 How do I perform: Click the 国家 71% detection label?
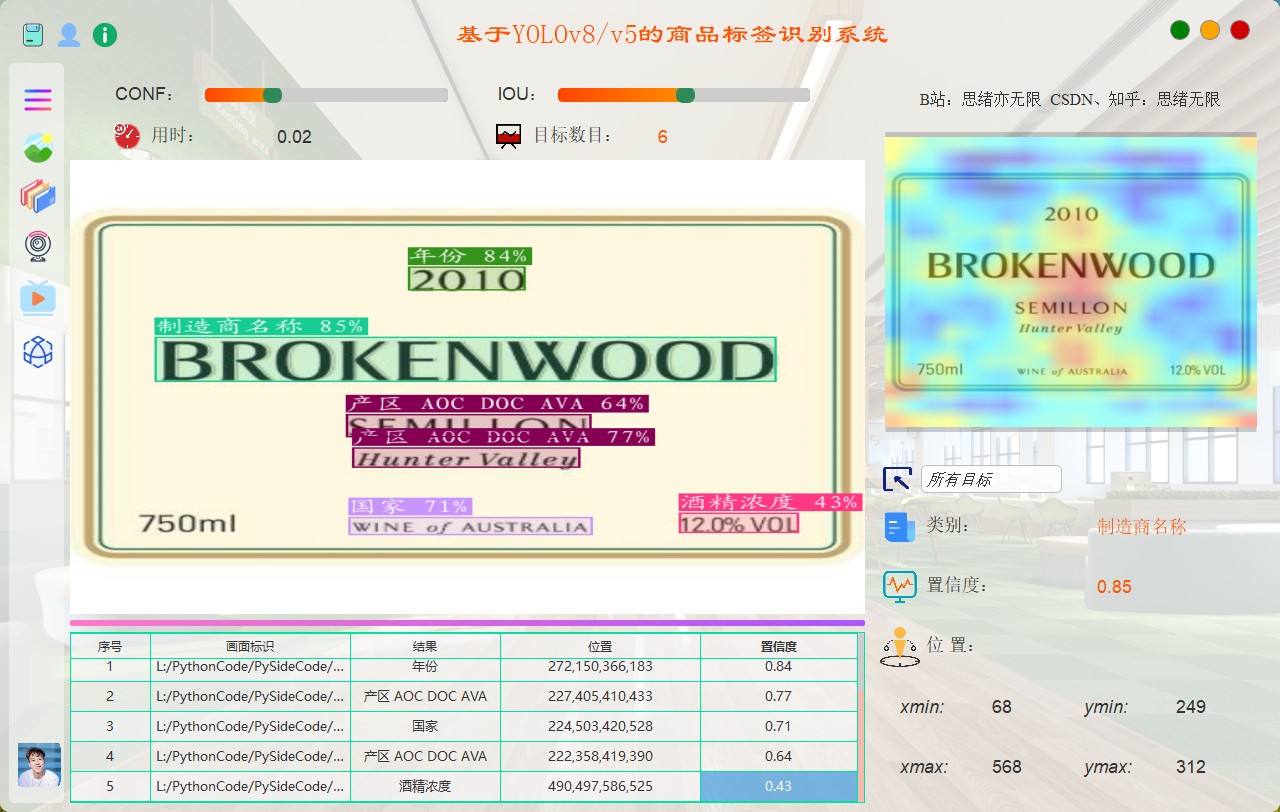(410, 506)
